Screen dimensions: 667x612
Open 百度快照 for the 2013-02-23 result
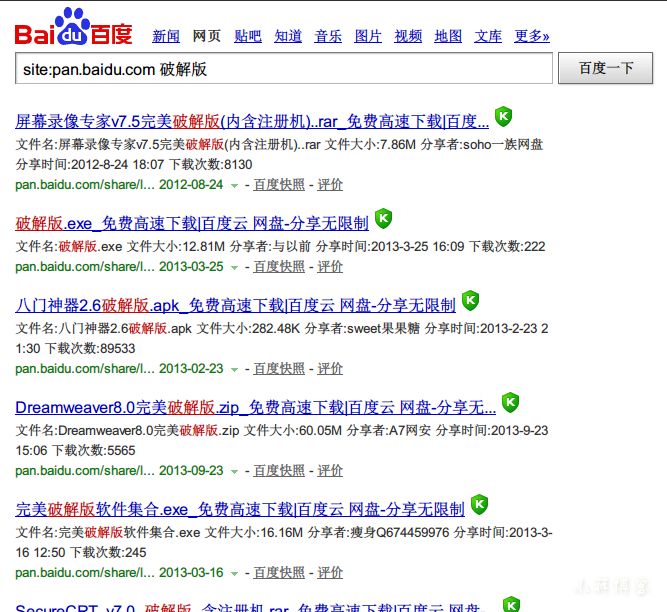coord(279,369)
